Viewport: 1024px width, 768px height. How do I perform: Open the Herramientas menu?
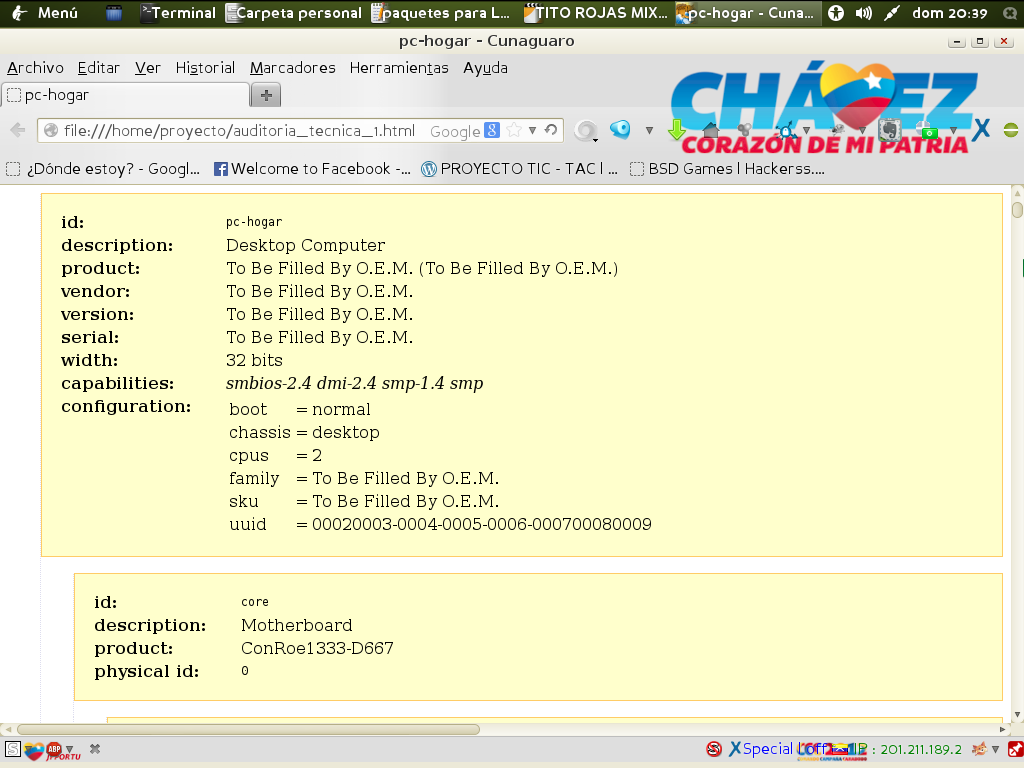tap(398, 68)
